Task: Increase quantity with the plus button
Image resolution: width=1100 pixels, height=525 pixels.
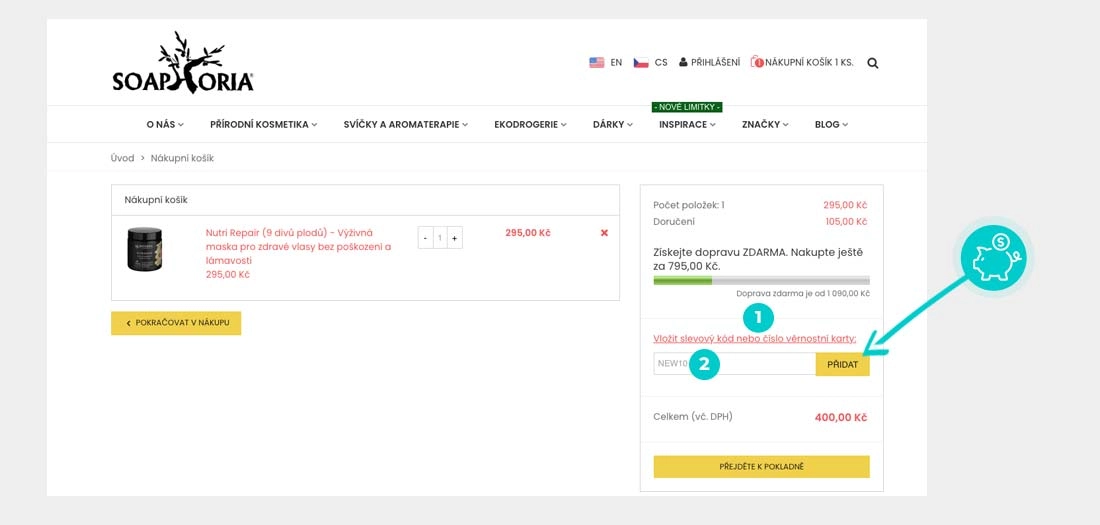Action: [455, 238]
